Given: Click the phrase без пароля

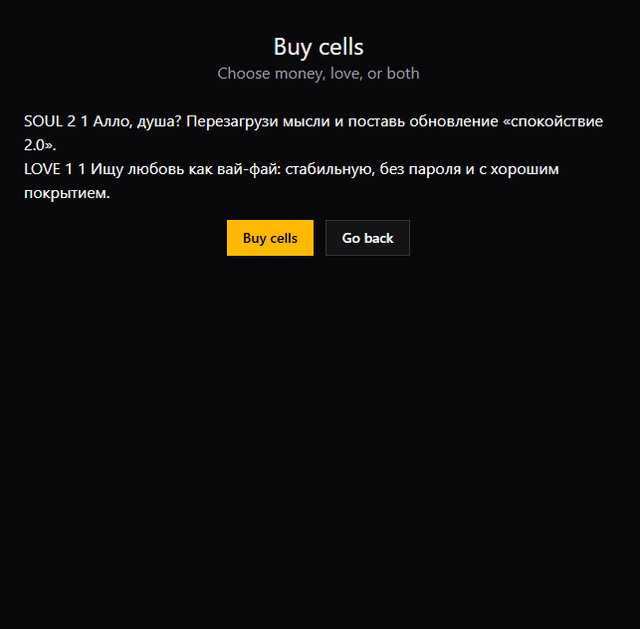Looking at the screenshot, I should point(420,169).
